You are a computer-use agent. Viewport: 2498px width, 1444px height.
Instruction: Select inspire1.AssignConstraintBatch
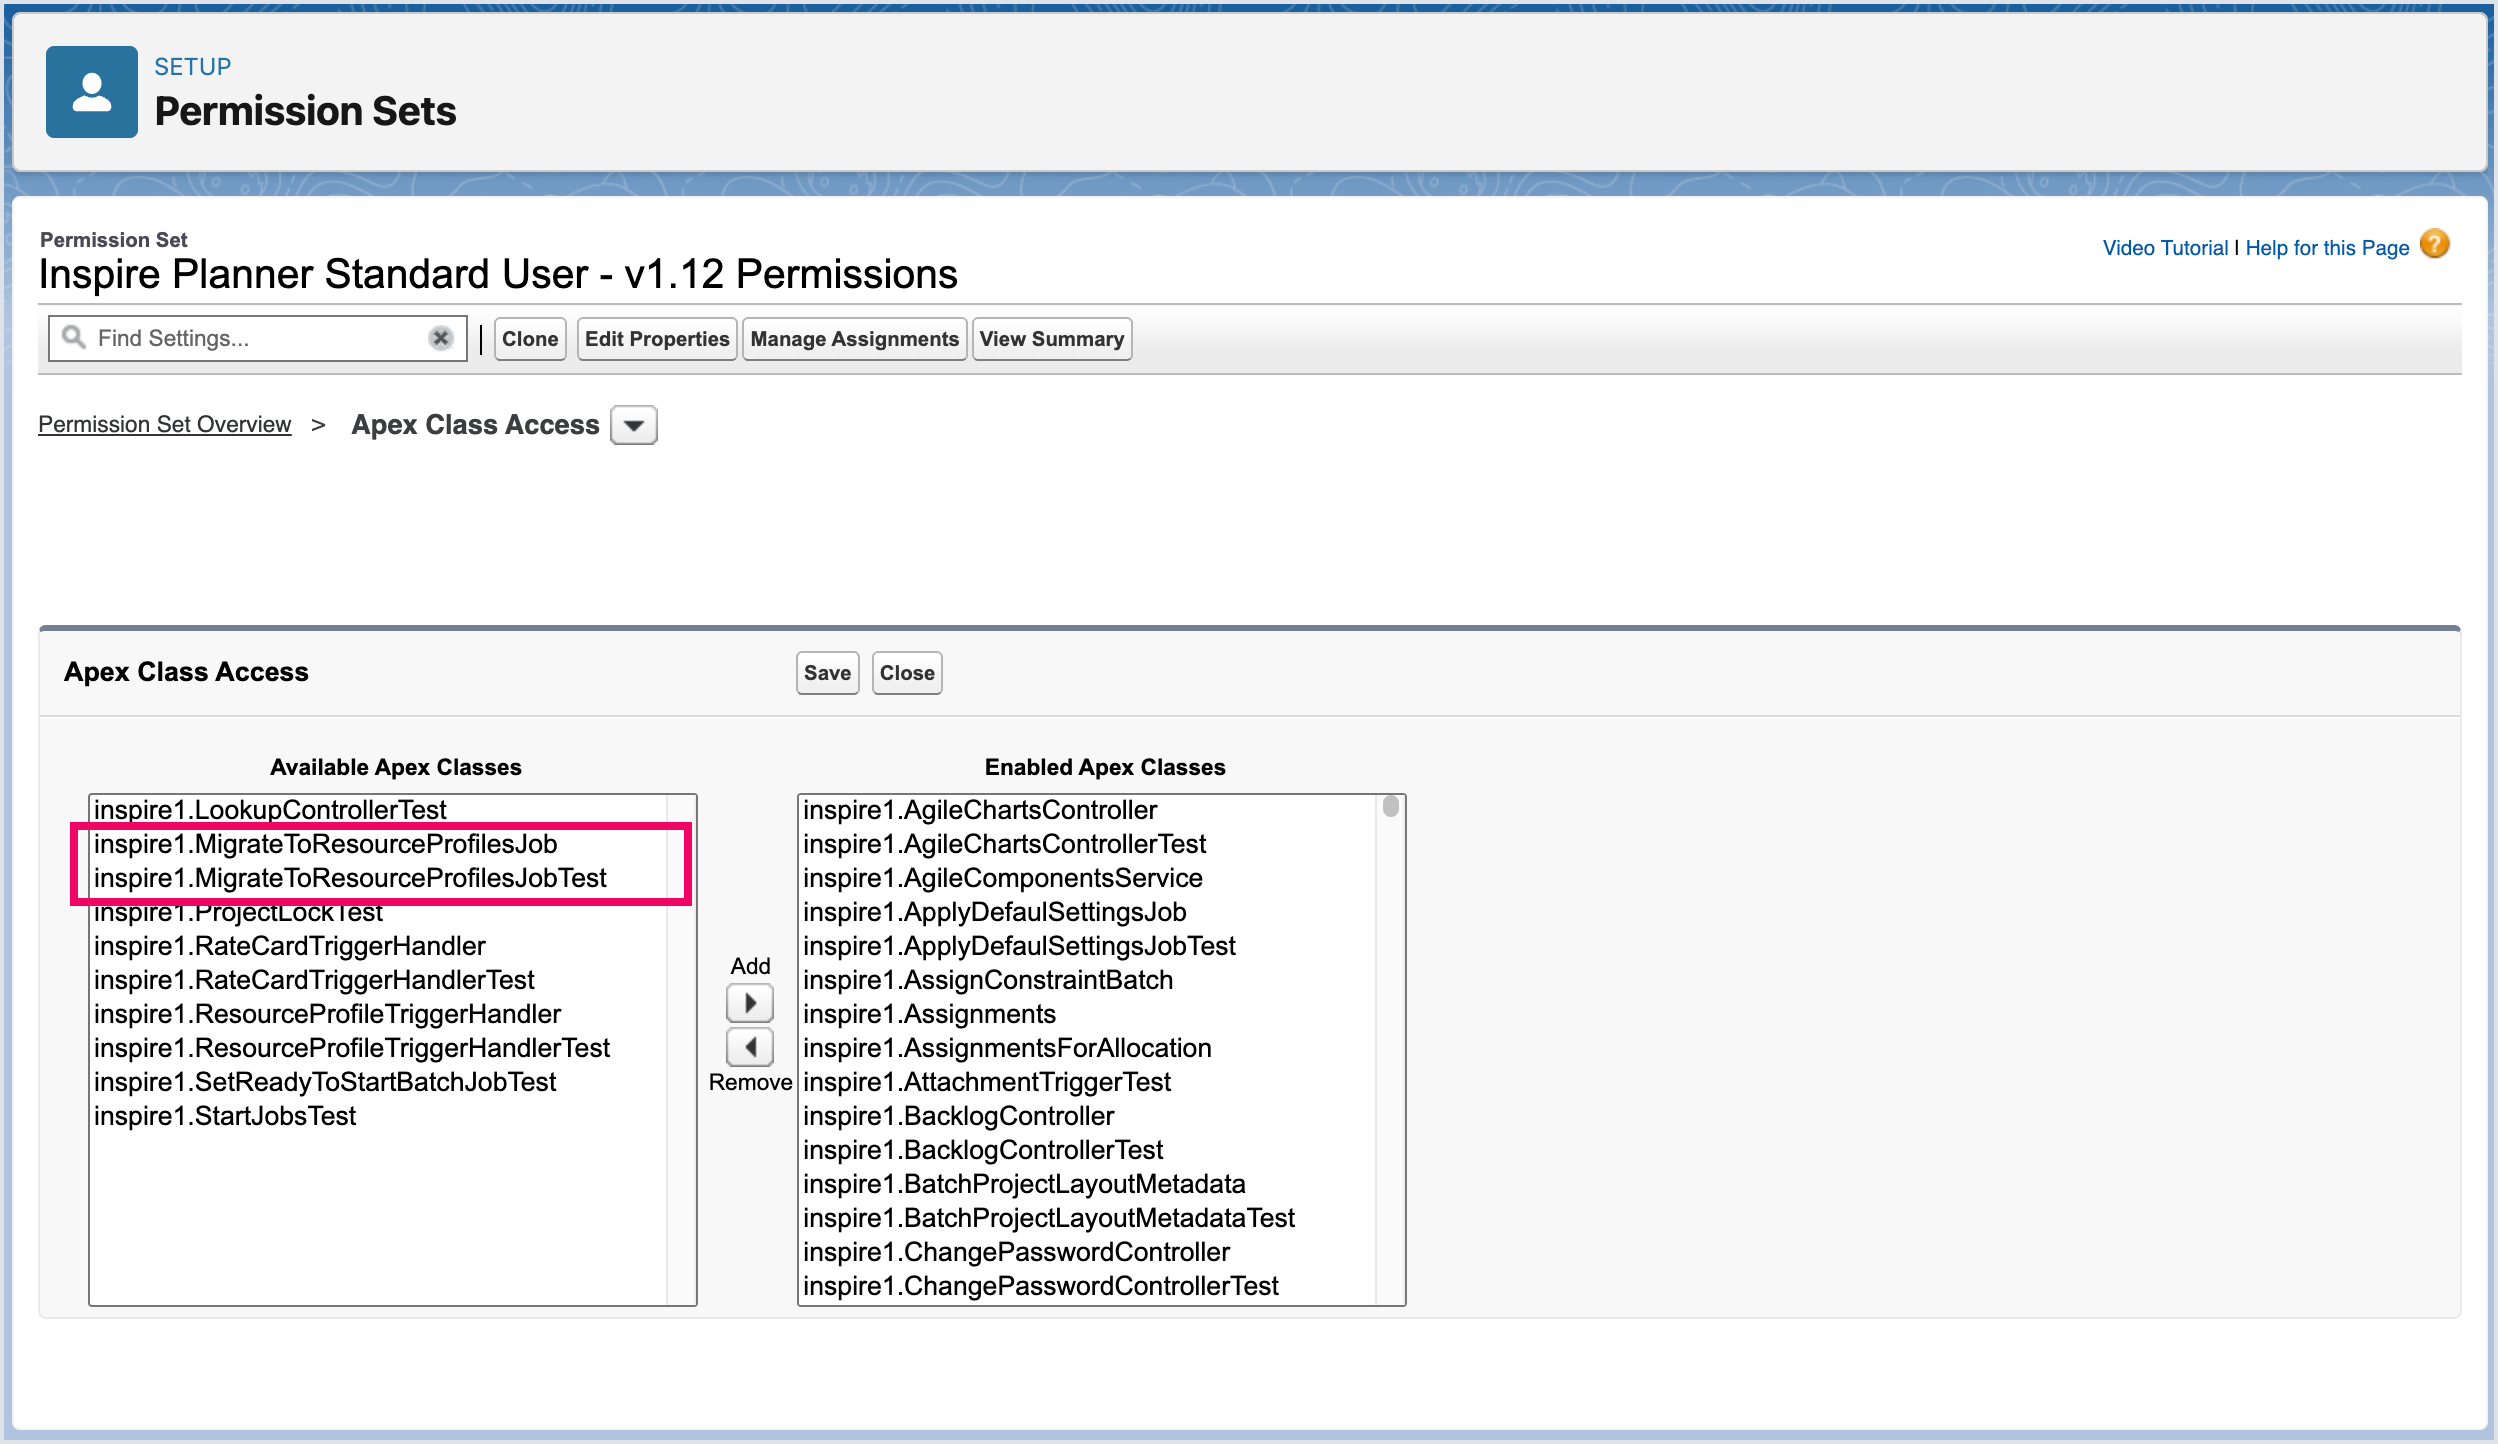point(1088,980)
